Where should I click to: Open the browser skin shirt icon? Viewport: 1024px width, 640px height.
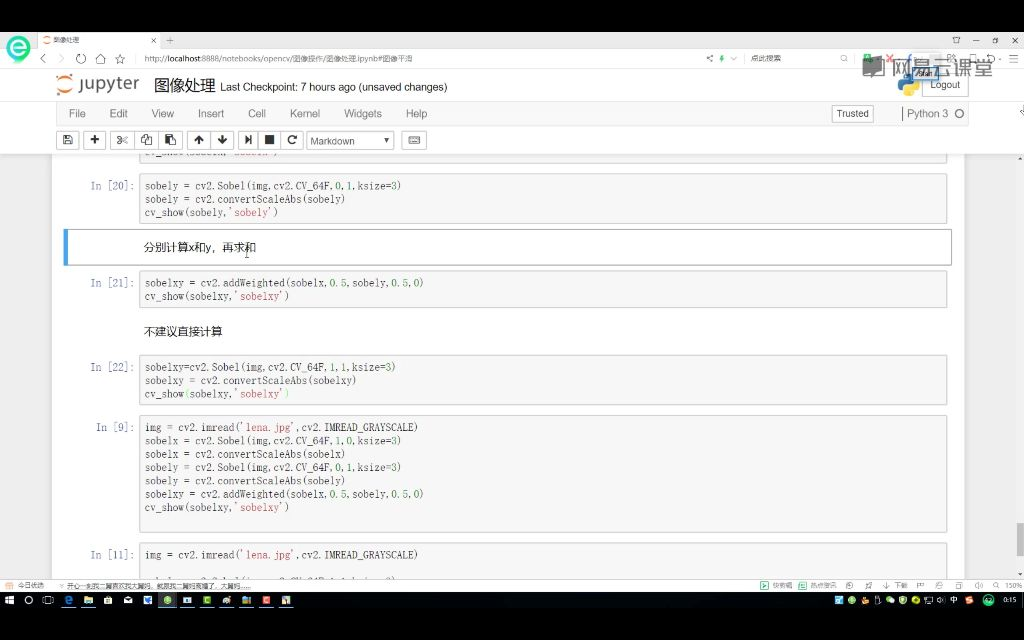click(956, 40)
